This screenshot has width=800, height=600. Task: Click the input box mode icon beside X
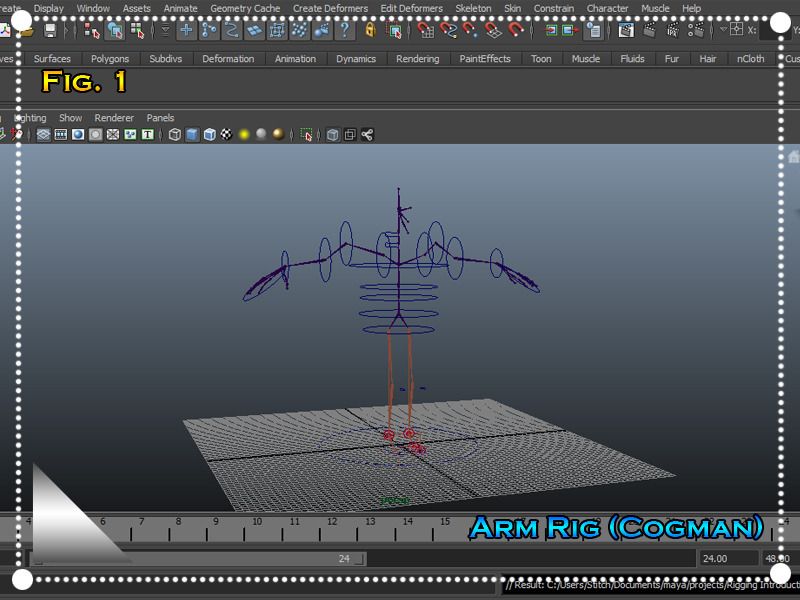[x=736, y=30]
